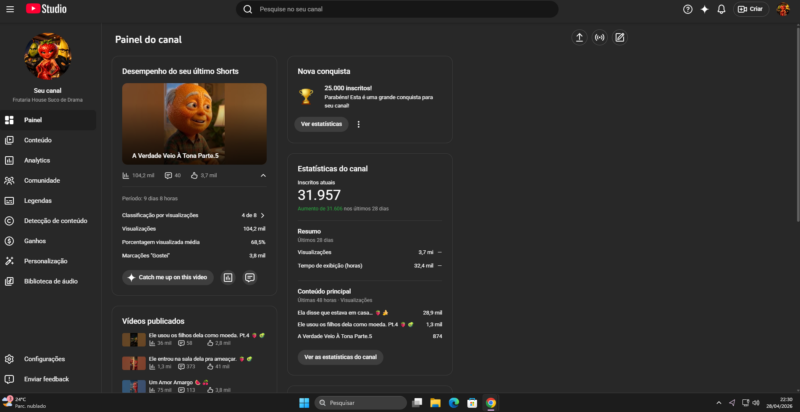This screenshot has height=412, width=800.
Task: Click the 58 comments icon on Ele usou os filhos
Action: coord(181,343)
